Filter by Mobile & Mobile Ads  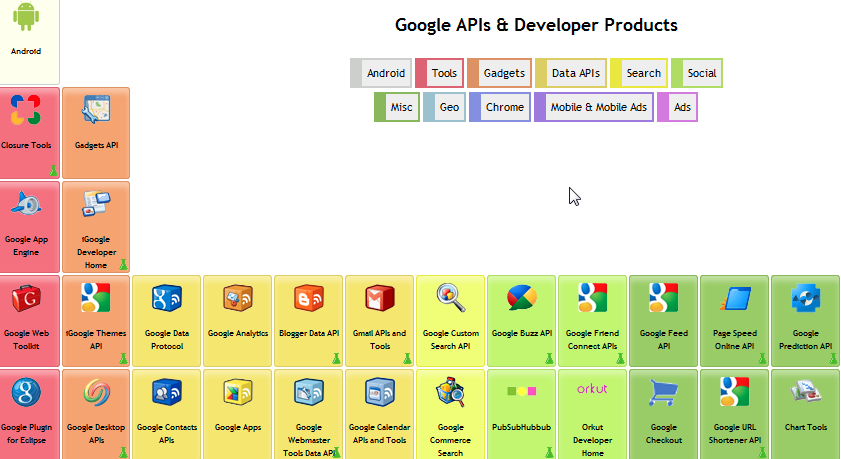(x=594, y=107)
